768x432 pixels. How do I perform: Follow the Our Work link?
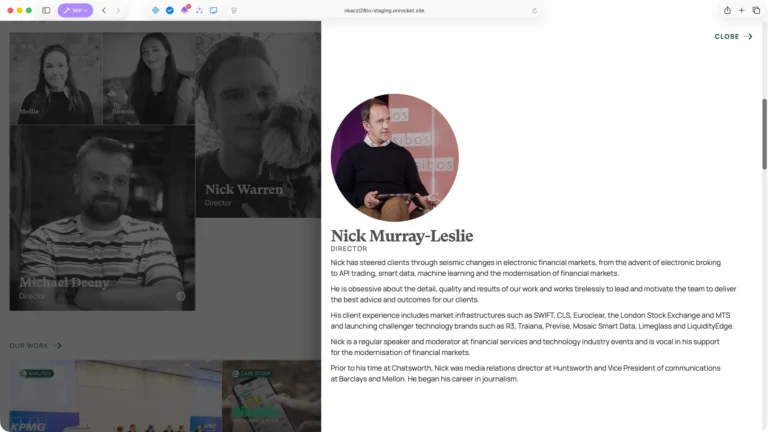tap(35, 345)
